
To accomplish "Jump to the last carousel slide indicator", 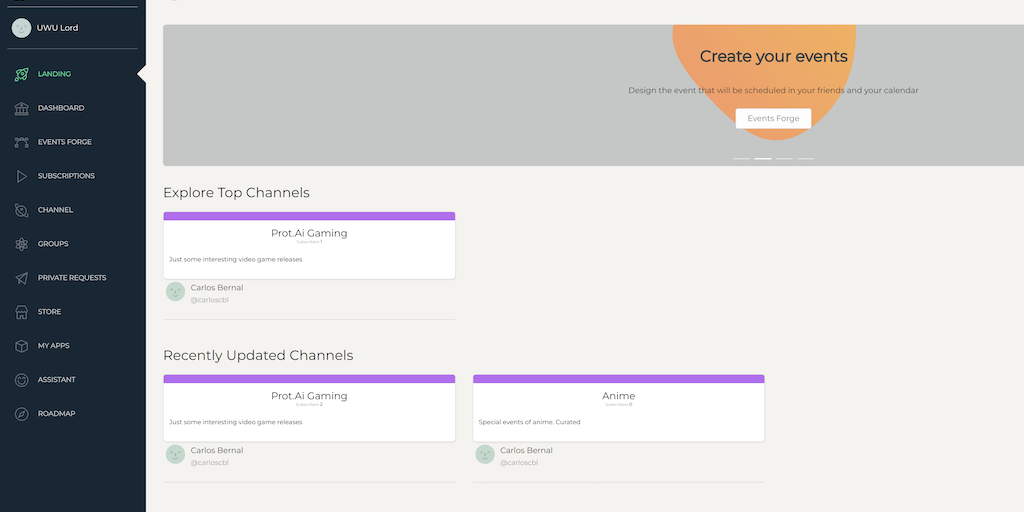I will coord(806,159).
